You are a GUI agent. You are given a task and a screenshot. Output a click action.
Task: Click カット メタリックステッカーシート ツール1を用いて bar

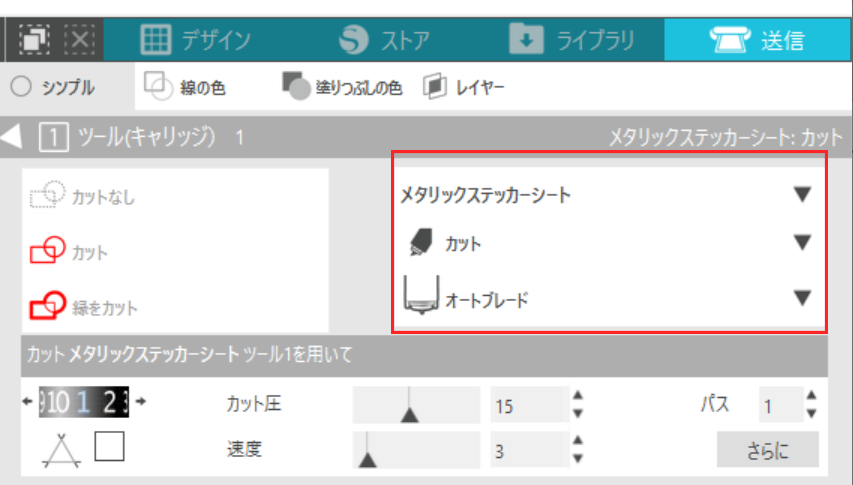pos(424,355)
